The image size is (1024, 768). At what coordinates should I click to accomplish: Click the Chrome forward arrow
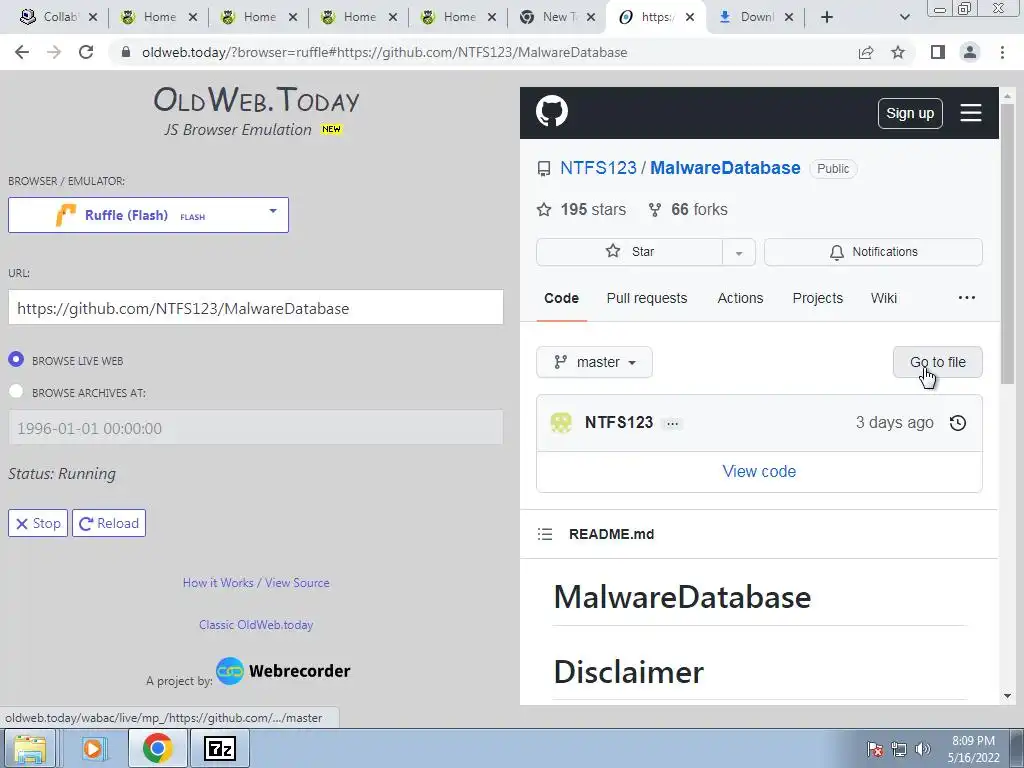pyautogui.click(x=54, y=52)
